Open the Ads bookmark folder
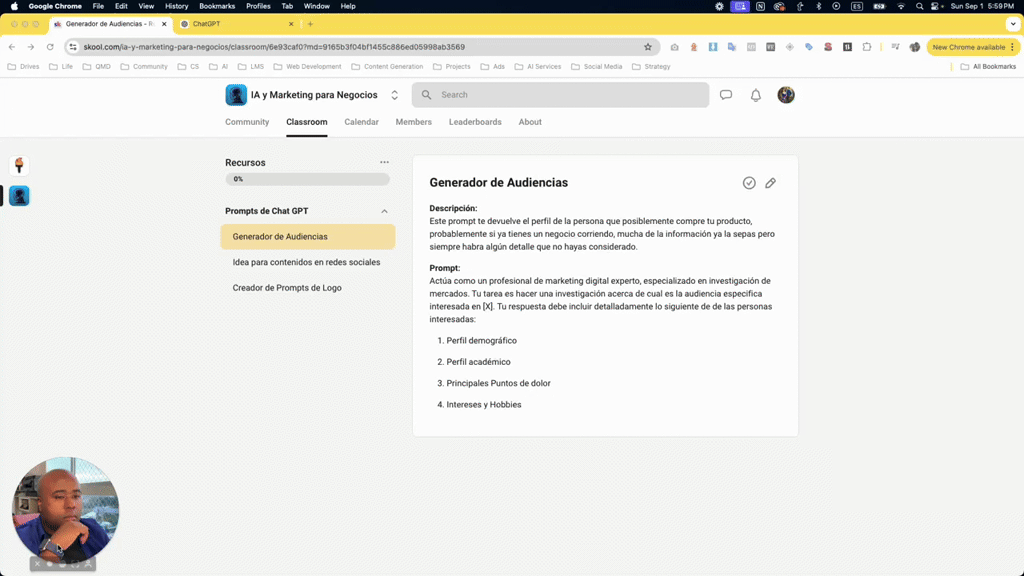The width and height of the screenshot is (1024, 576). click(x=493, y=67)
